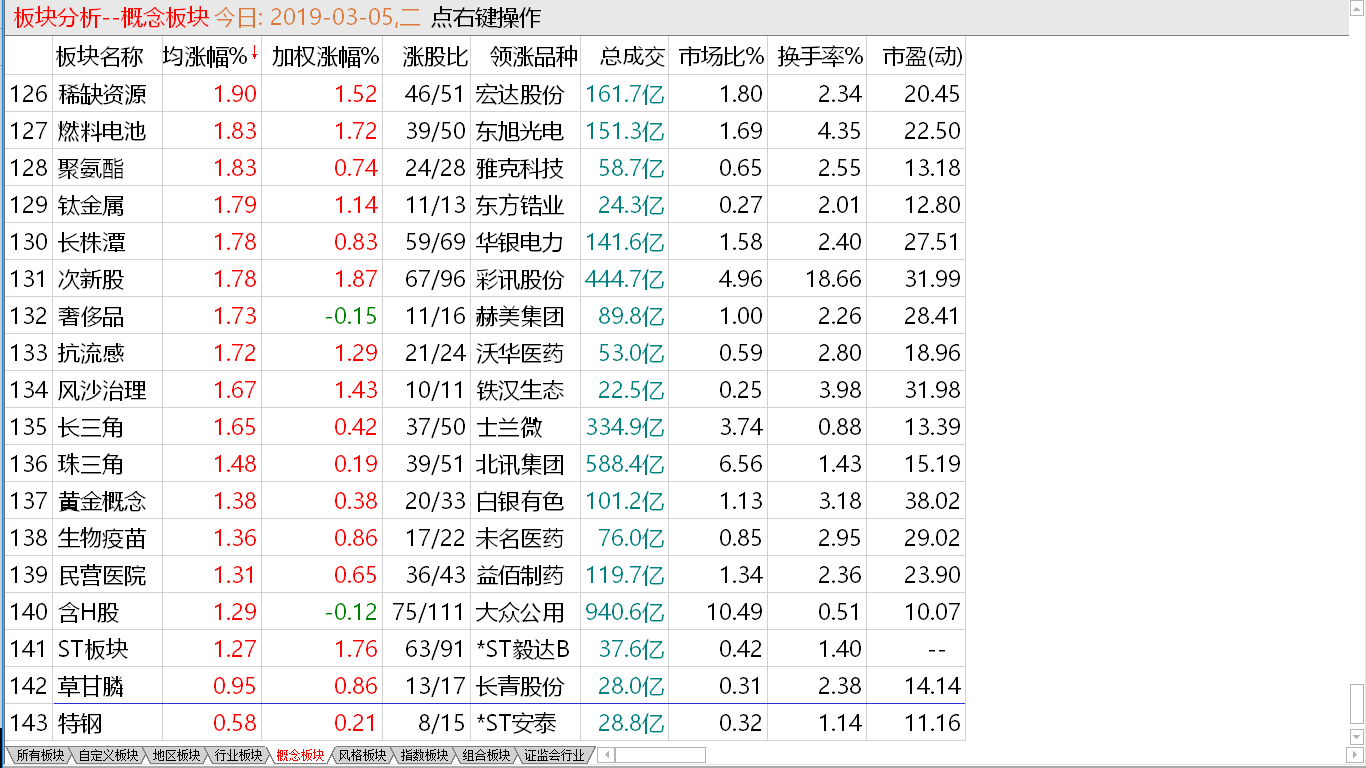Viewport: 1366px width, 768px height.
Task: Click the 75/111 rising ratio cell
Action: pos(429,612)
